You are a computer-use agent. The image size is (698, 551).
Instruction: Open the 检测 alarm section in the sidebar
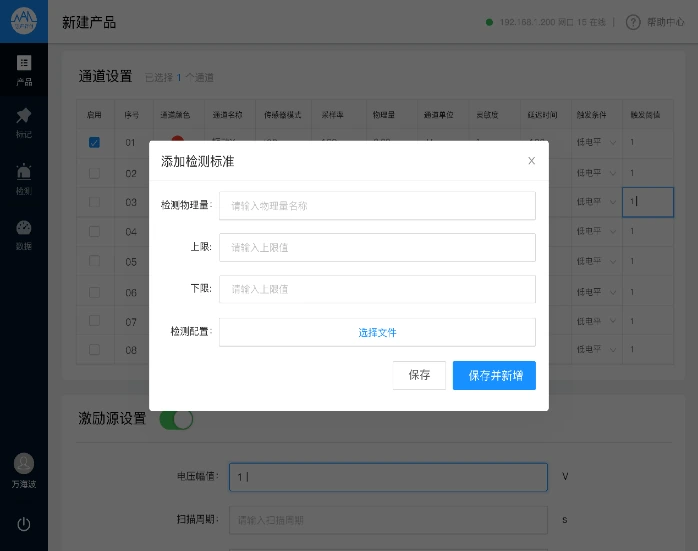tap(24, 179)
